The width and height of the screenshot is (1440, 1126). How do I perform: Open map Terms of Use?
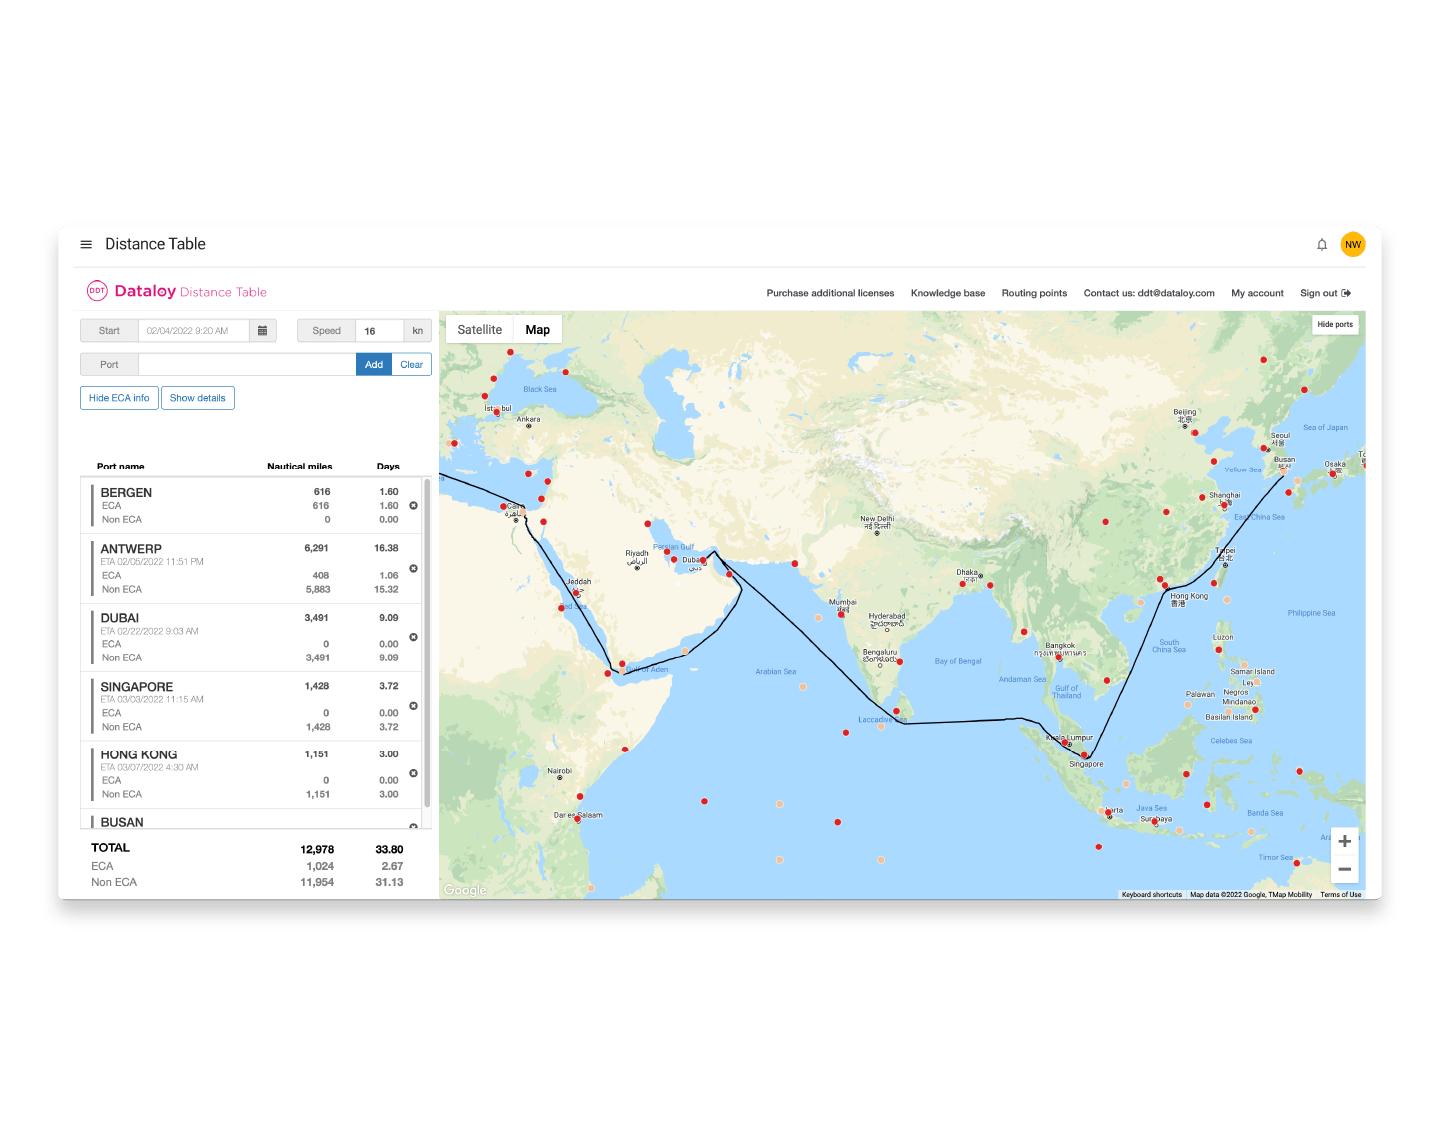coord(1340,895)
